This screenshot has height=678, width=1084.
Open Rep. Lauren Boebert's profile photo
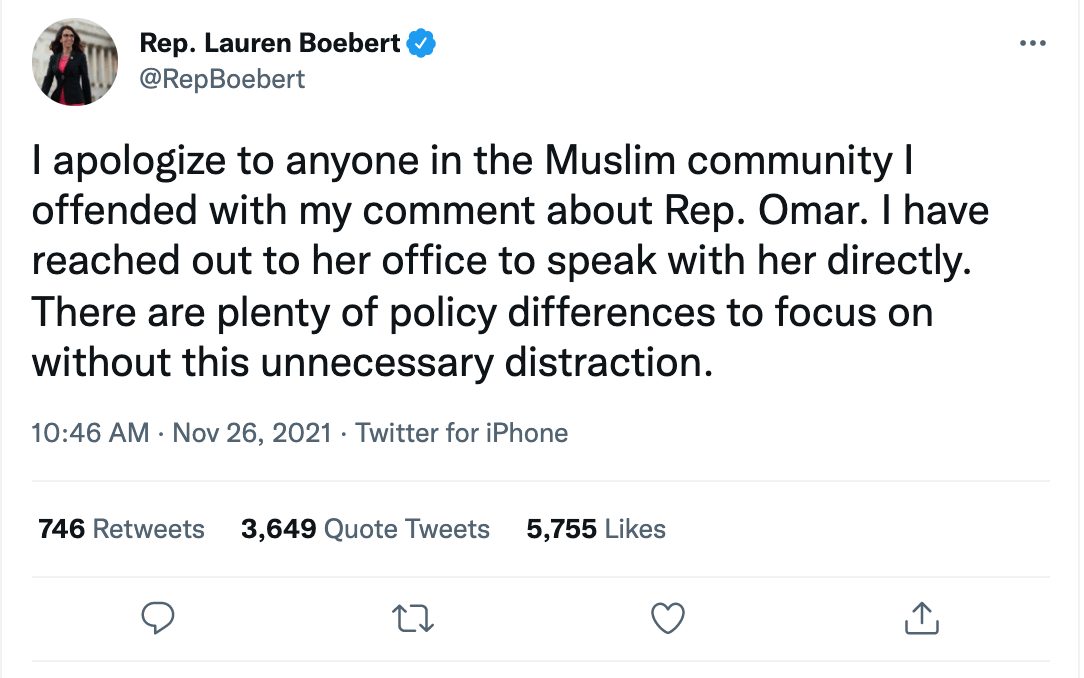75,62
